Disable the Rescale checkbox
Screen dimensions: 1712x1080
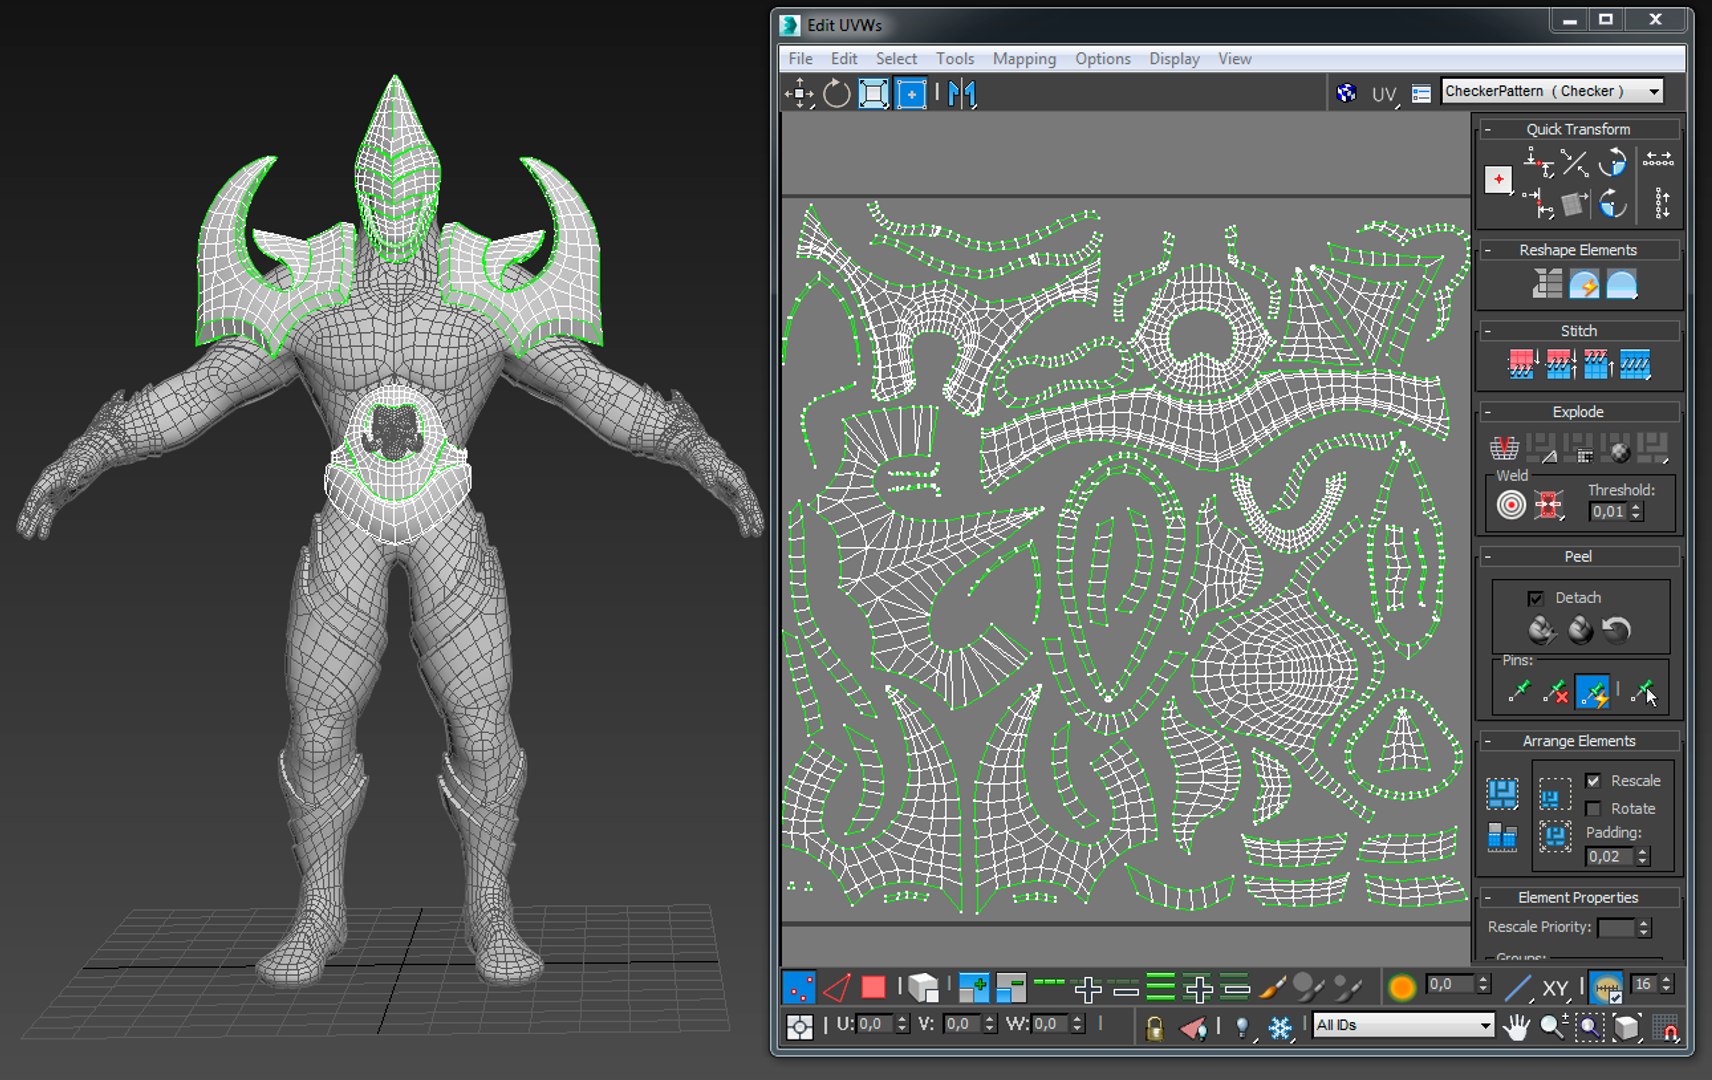[1593, 781]
